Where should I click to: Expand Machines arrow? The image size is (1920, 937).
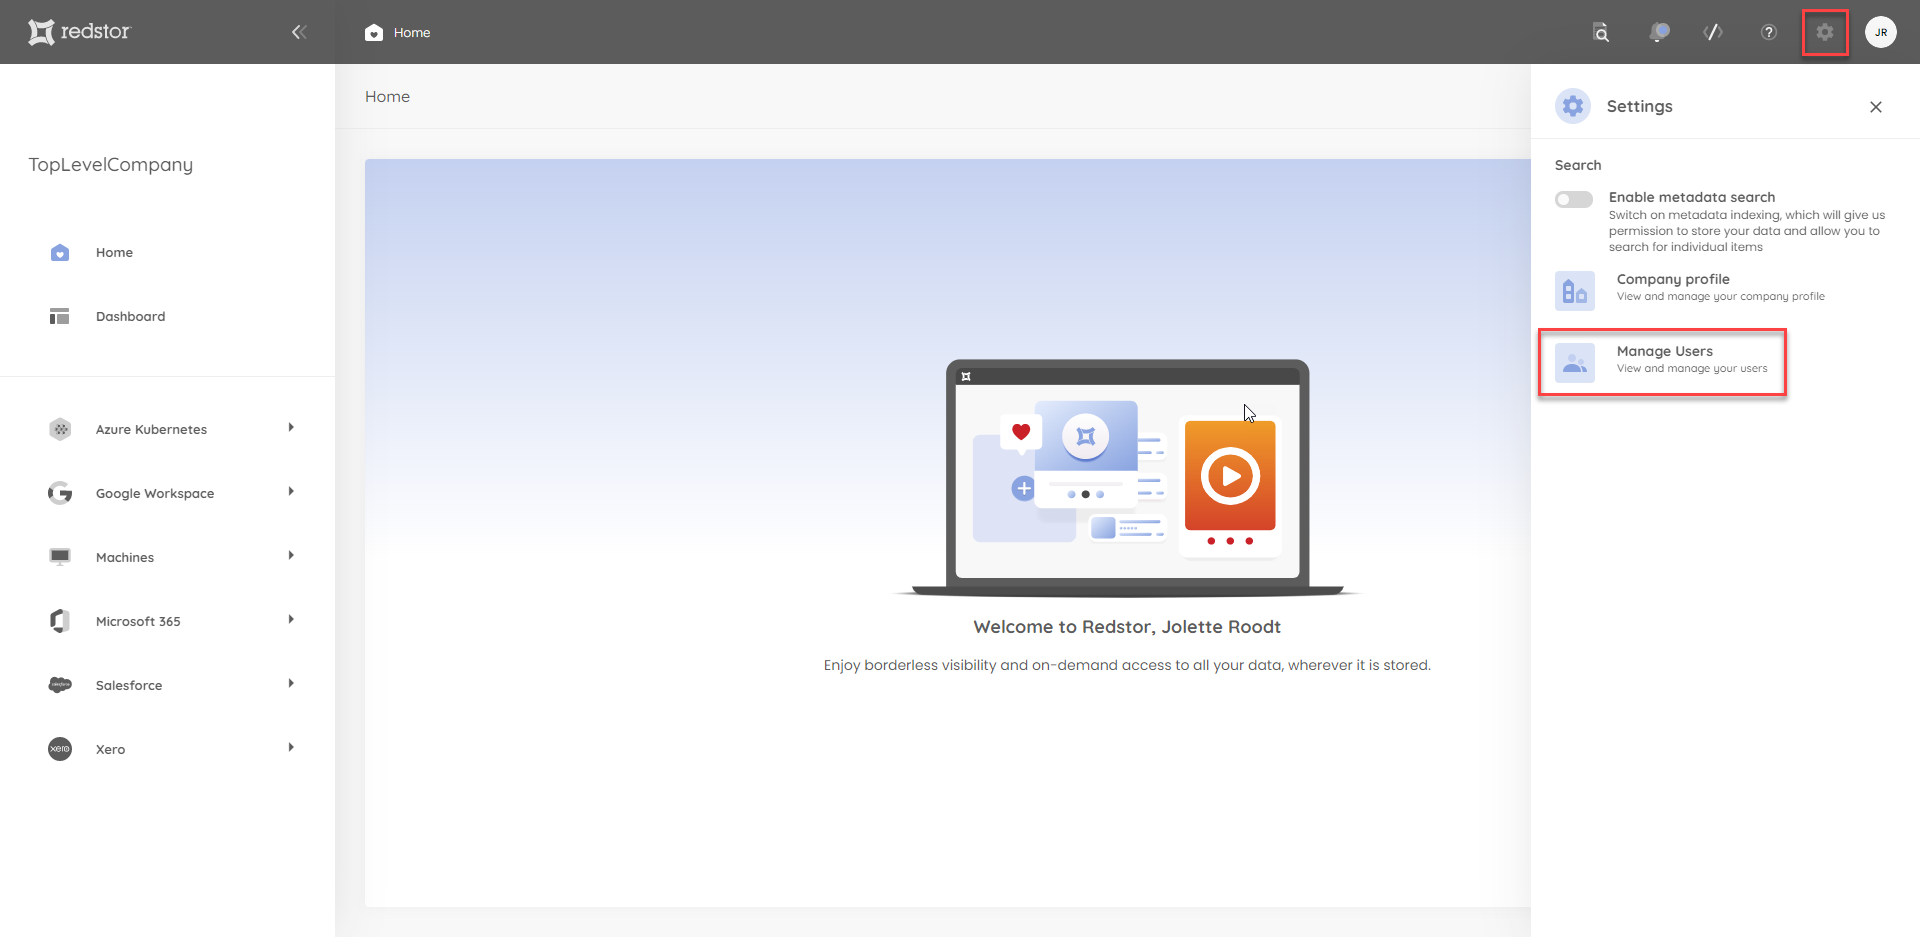click(291, 556)
